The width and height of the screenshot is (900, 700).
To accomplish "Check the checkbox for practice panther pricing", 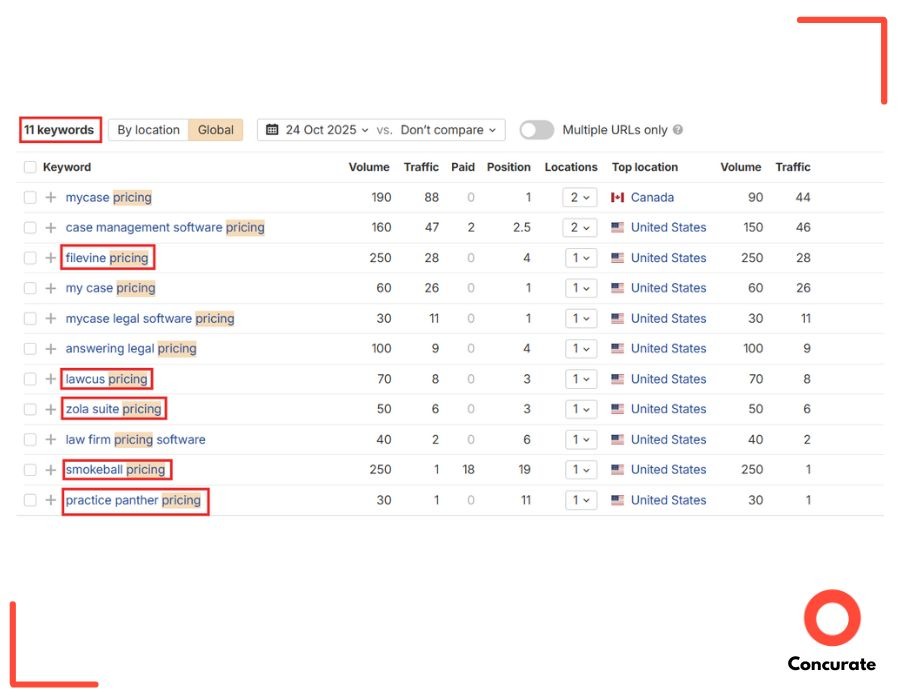I will tap(29, 500).
